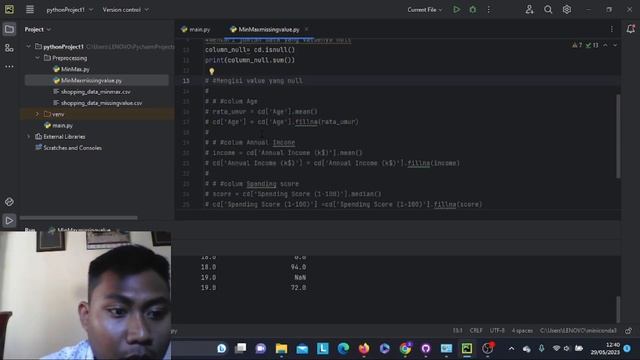Open the Python Packages tool window
Image resolution: width=640 pixels, height=360 pixels.
[x=9, y=202]
